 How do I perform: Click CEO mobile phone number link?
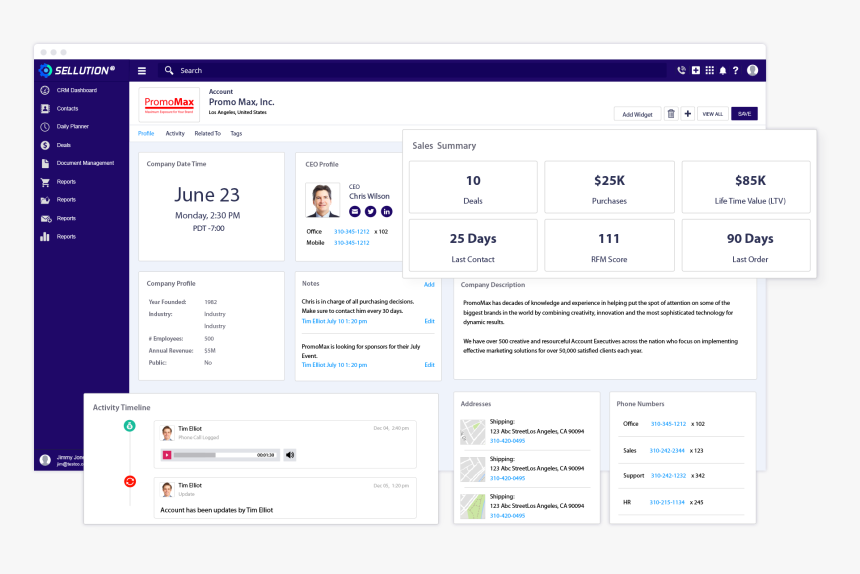click(x=352, y=243)
